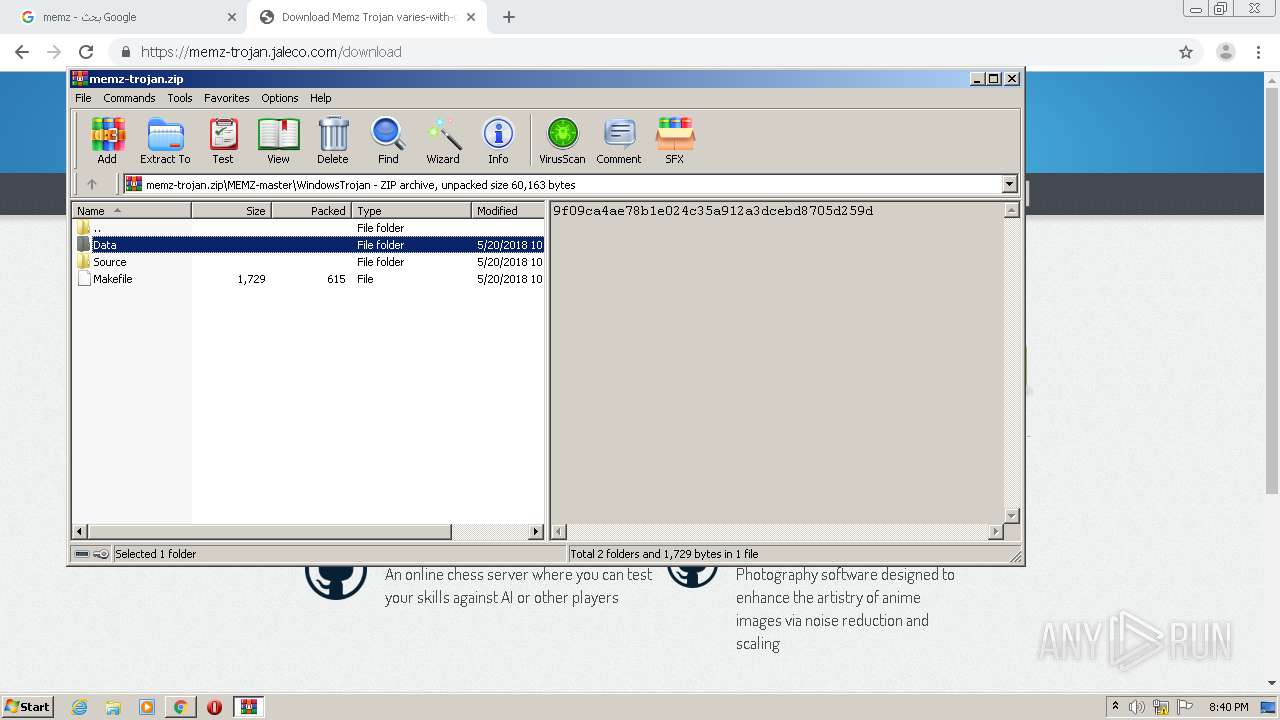Click the Chrome URL address bar
1280x720 pixels.
[x=640, y=52]
